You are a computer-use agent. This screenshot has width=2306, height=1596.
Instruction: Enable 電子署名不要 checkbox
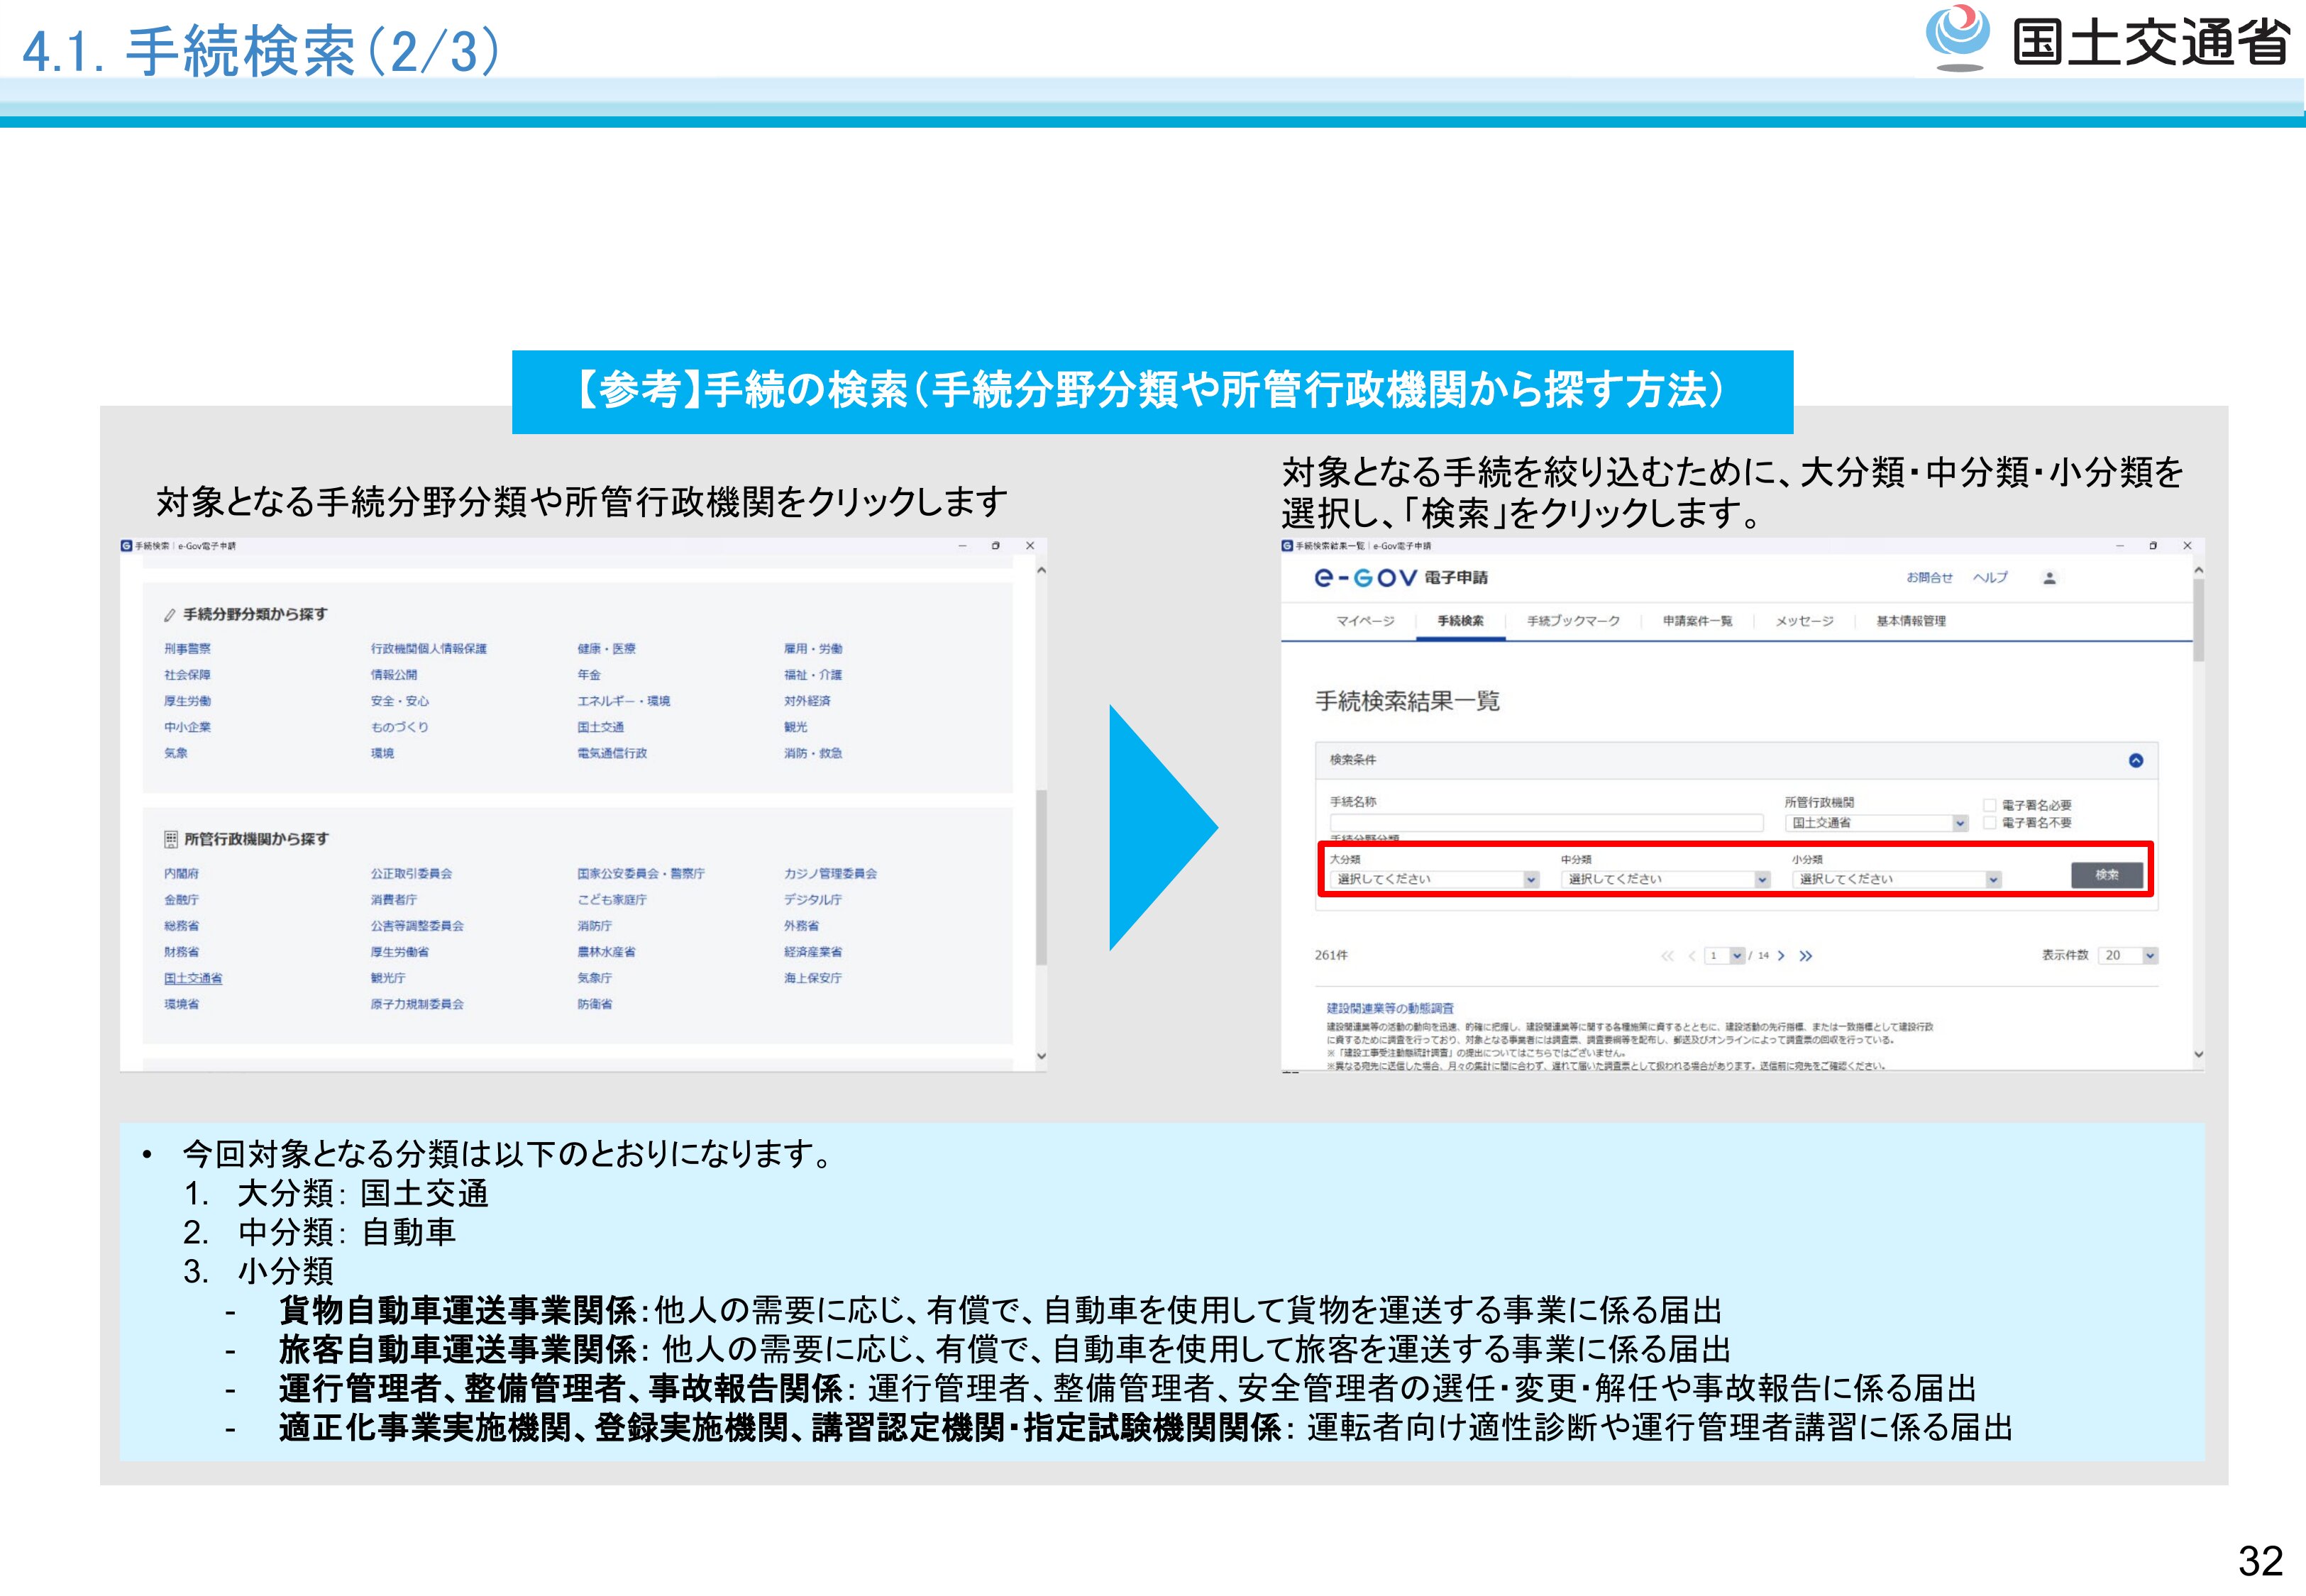point(1990,823)
